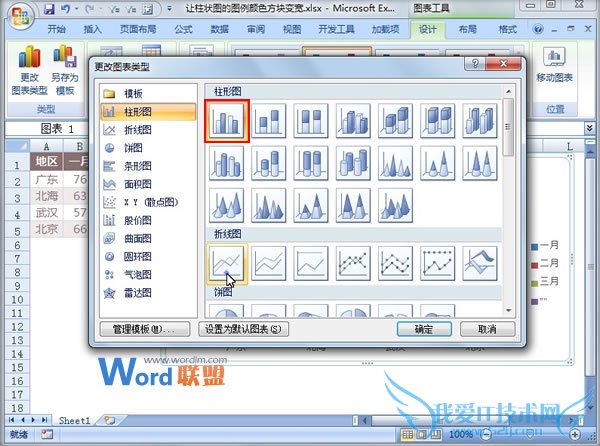
Task: Pick the 3-D pyramid chart
Action: tap(395, 205)
